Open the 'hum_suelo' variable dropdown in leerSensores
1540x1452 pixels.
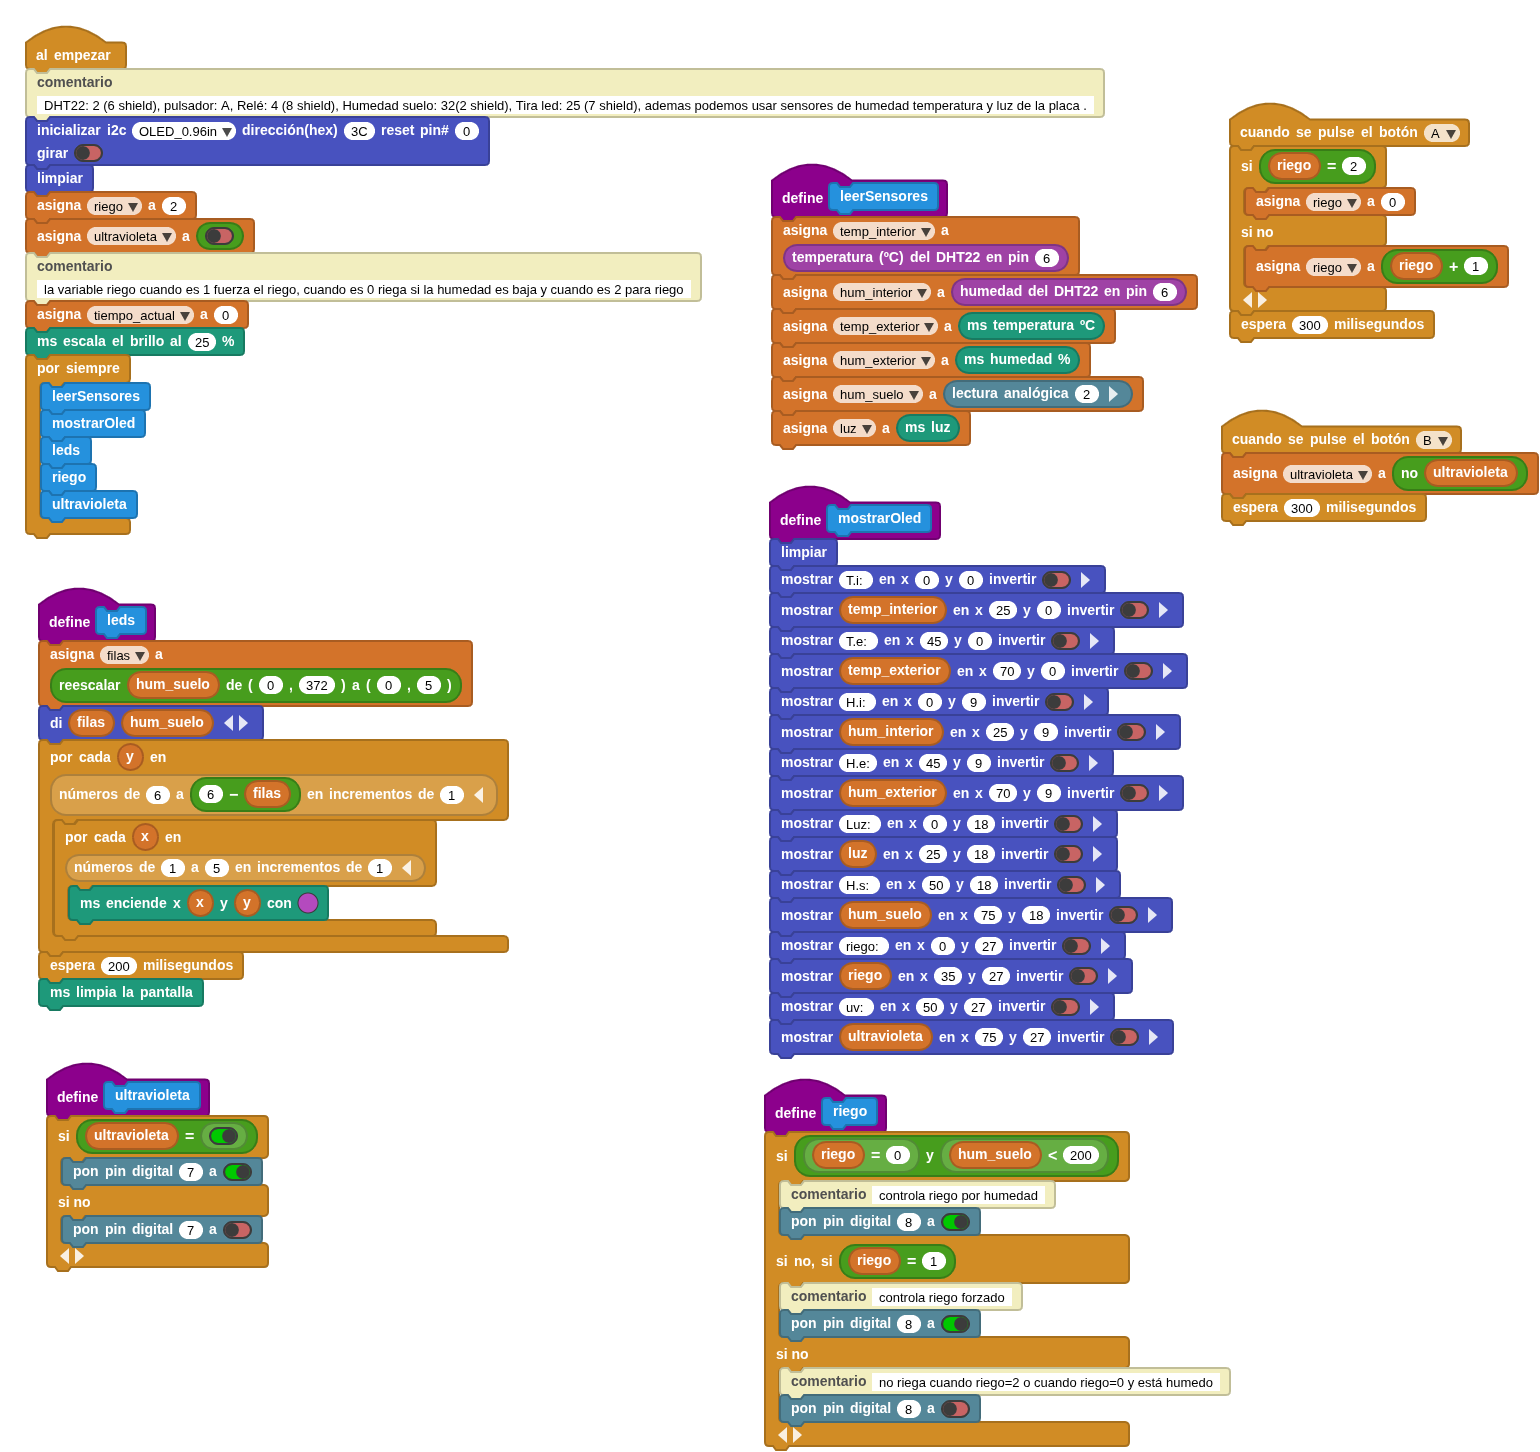(x=878, y=395)
